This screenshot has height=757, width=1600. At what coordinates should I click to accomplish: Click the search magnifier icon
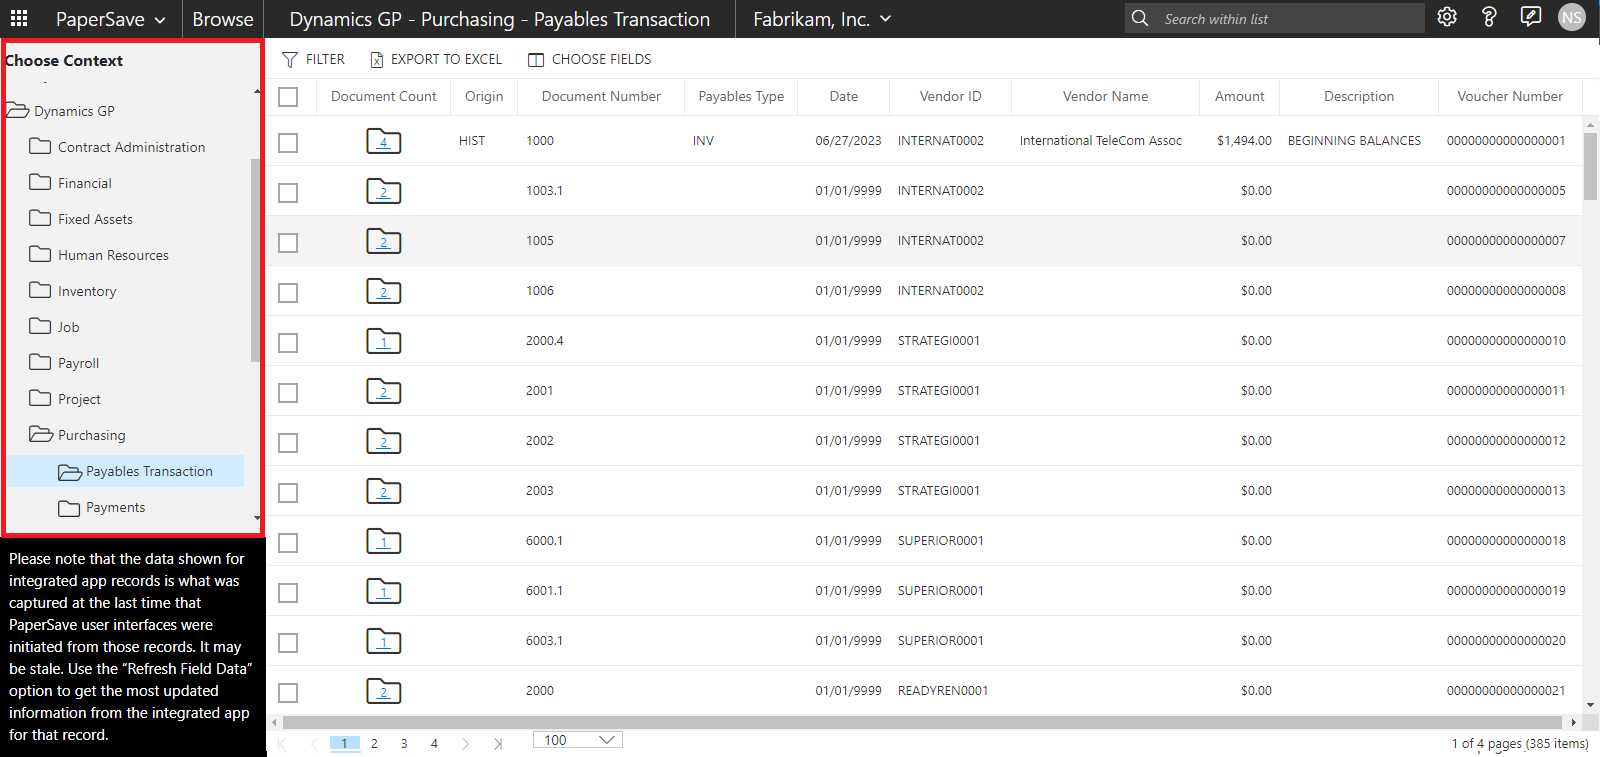(1140, 18)
